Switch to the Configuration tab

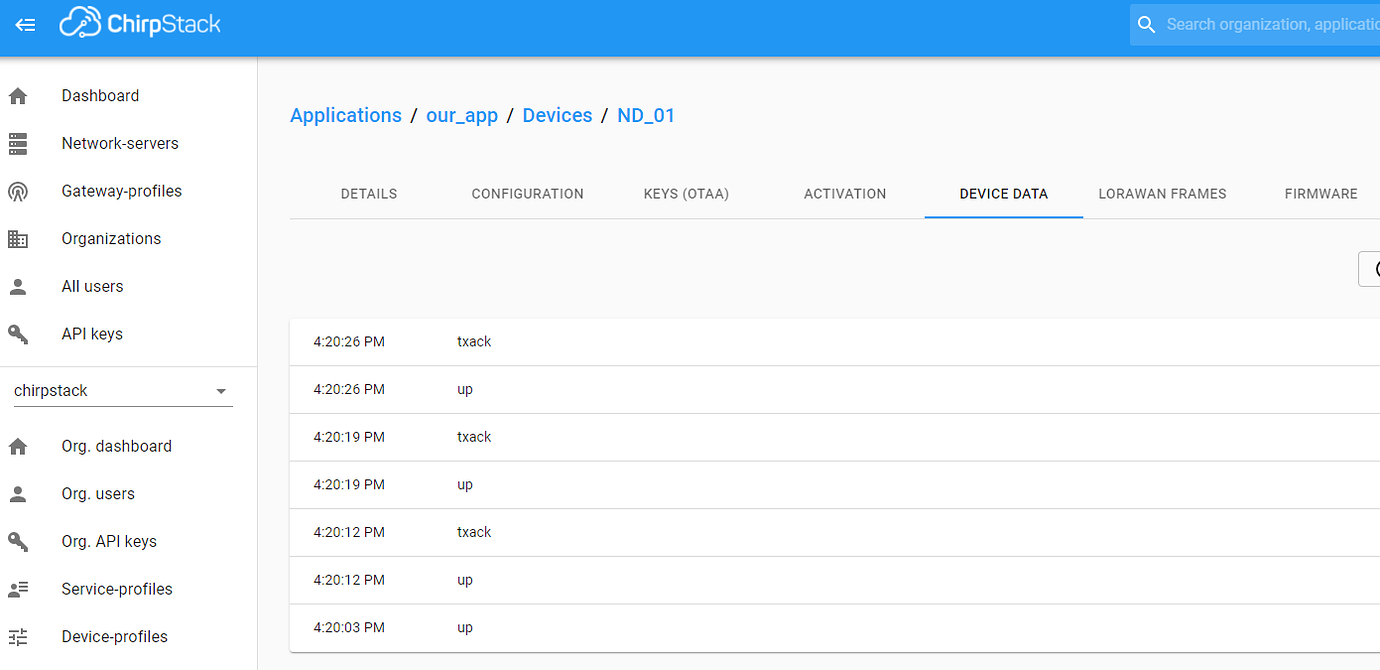click(528, 194)
